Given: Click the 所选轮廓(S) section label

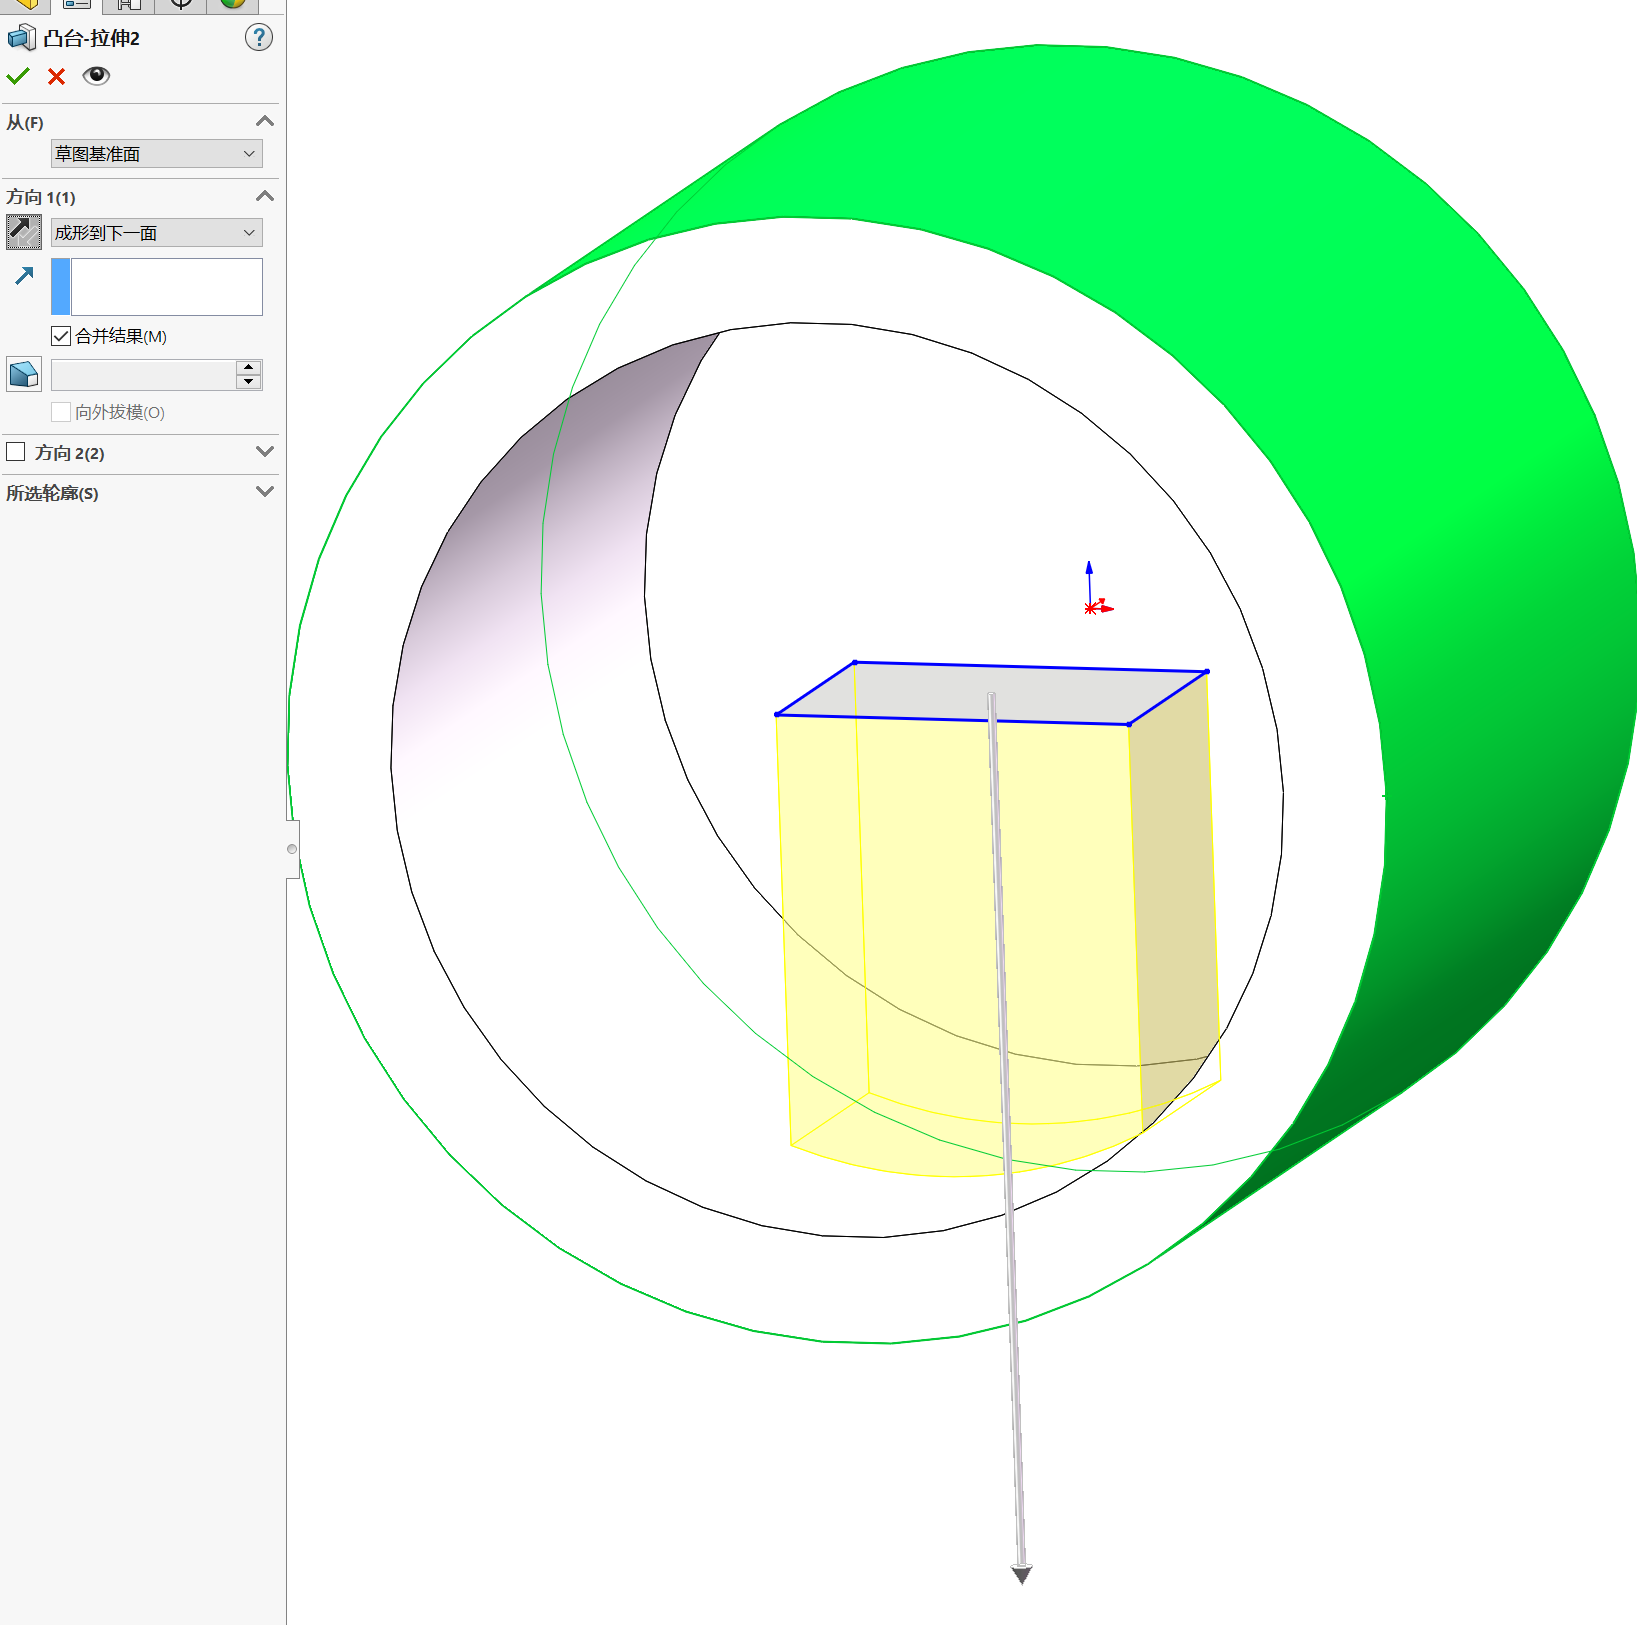Looking at the screenshot, I should [52, 493].
